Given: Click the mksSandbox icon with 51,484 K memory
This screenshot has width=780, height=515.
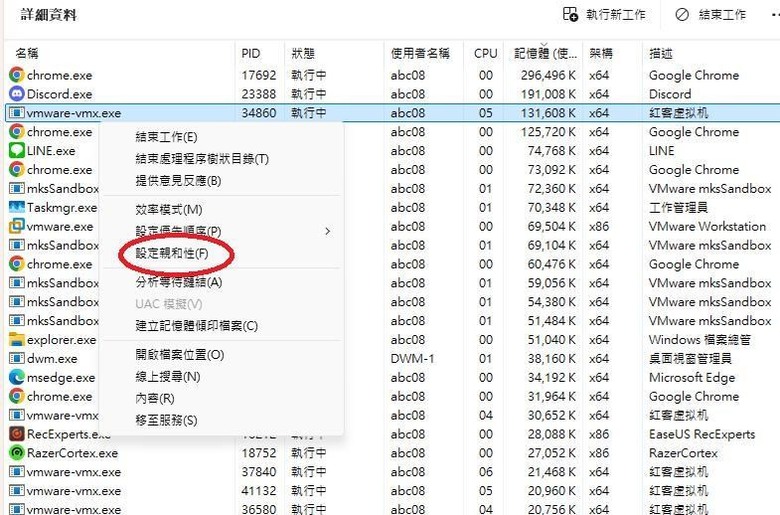Looking at the screenshot, I should pyautogui.click(x=16, y=321).
